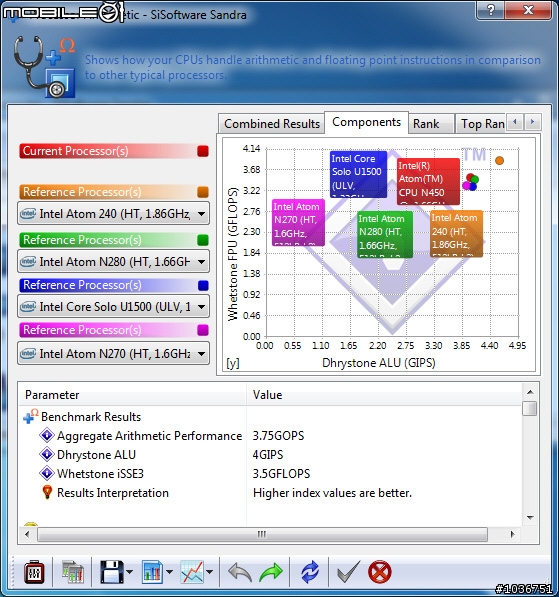Click the tab strip left scroll arrow

pyautogui.click(x=515, y=122)
